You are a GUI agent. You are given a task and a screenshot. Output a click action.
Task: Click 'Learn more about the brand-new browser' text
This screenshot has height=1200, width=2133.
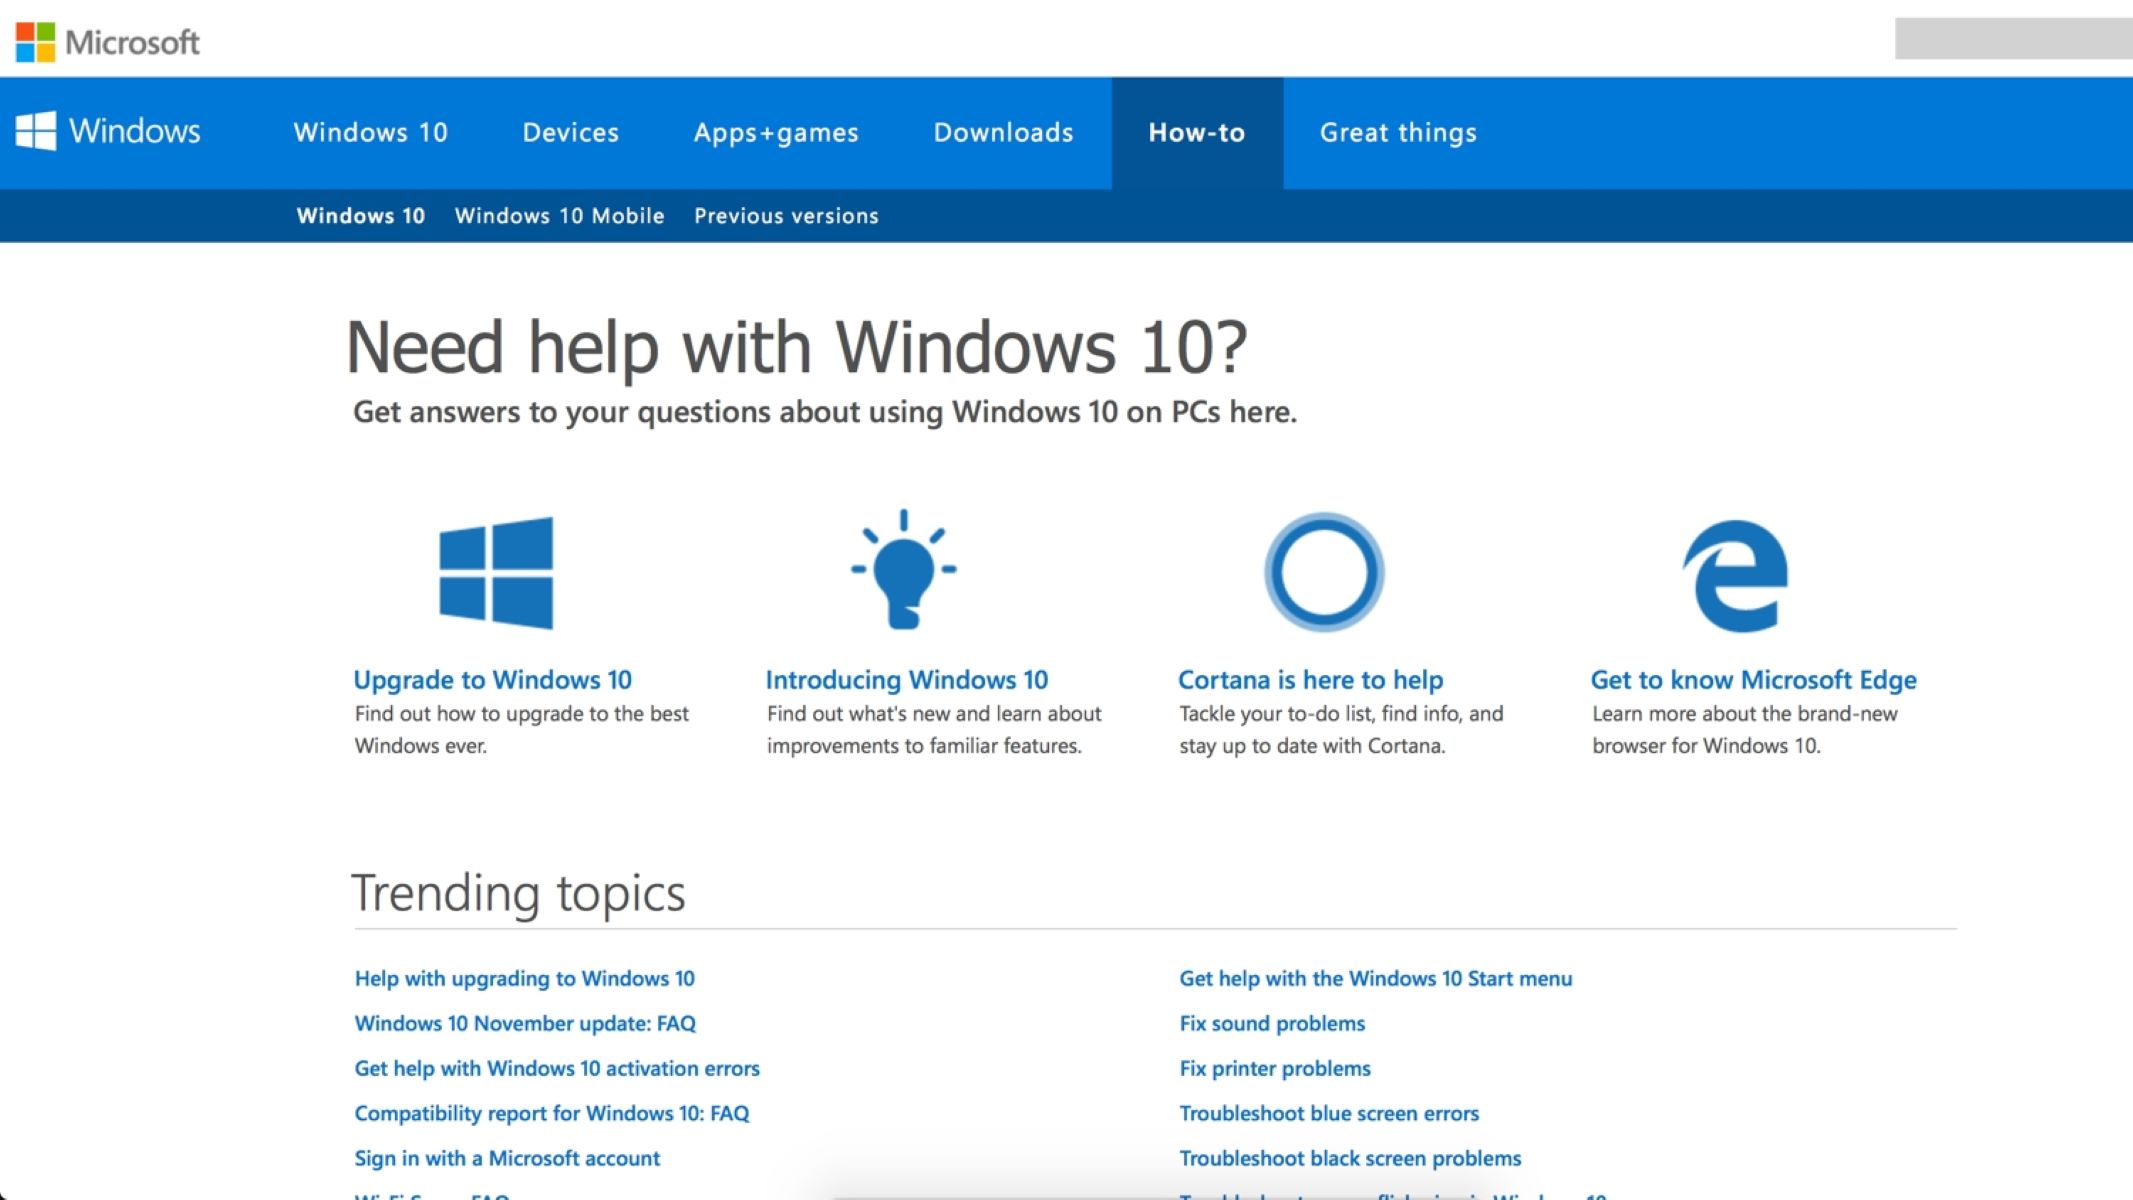[1745, 729]
